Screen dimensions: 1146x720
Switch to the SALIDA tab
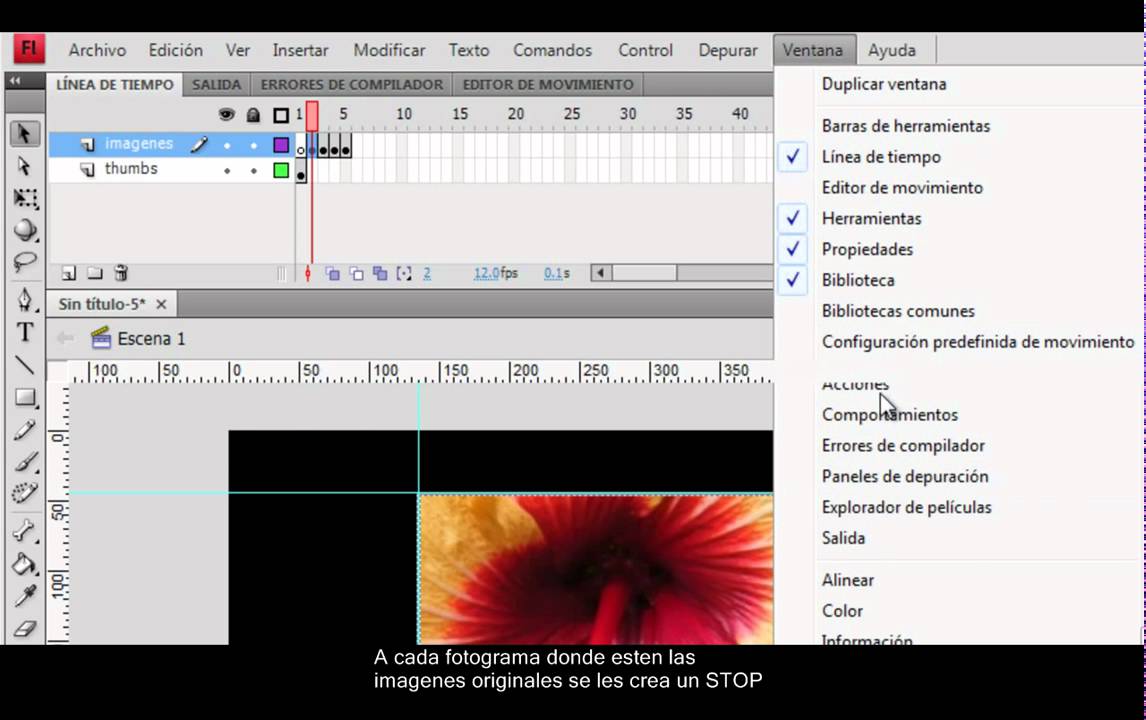coord(216,85)
